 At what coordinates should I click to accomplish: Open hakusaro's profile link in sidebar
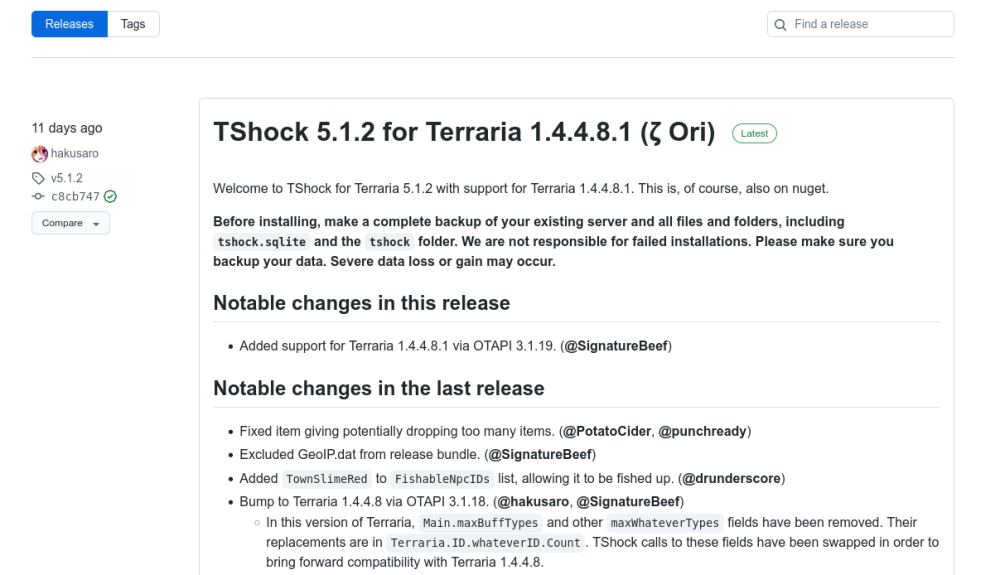tap(75, 154)
